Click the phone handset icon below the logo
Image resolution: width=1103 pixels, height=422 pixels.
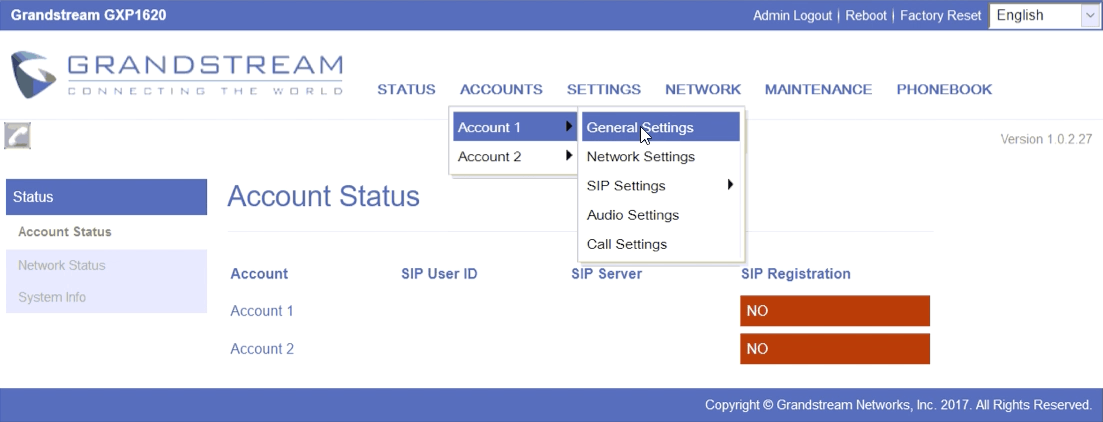18,135
